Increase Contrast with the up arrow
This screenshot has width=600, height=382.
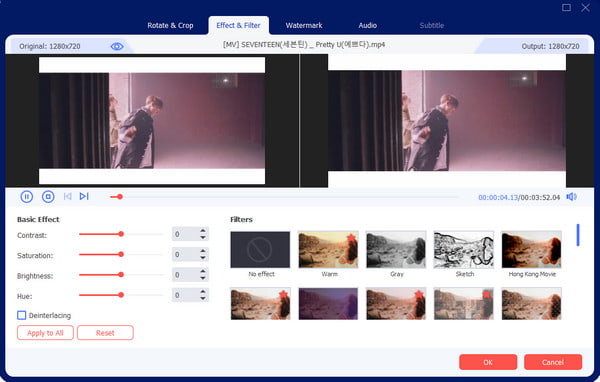coord(203,231)
